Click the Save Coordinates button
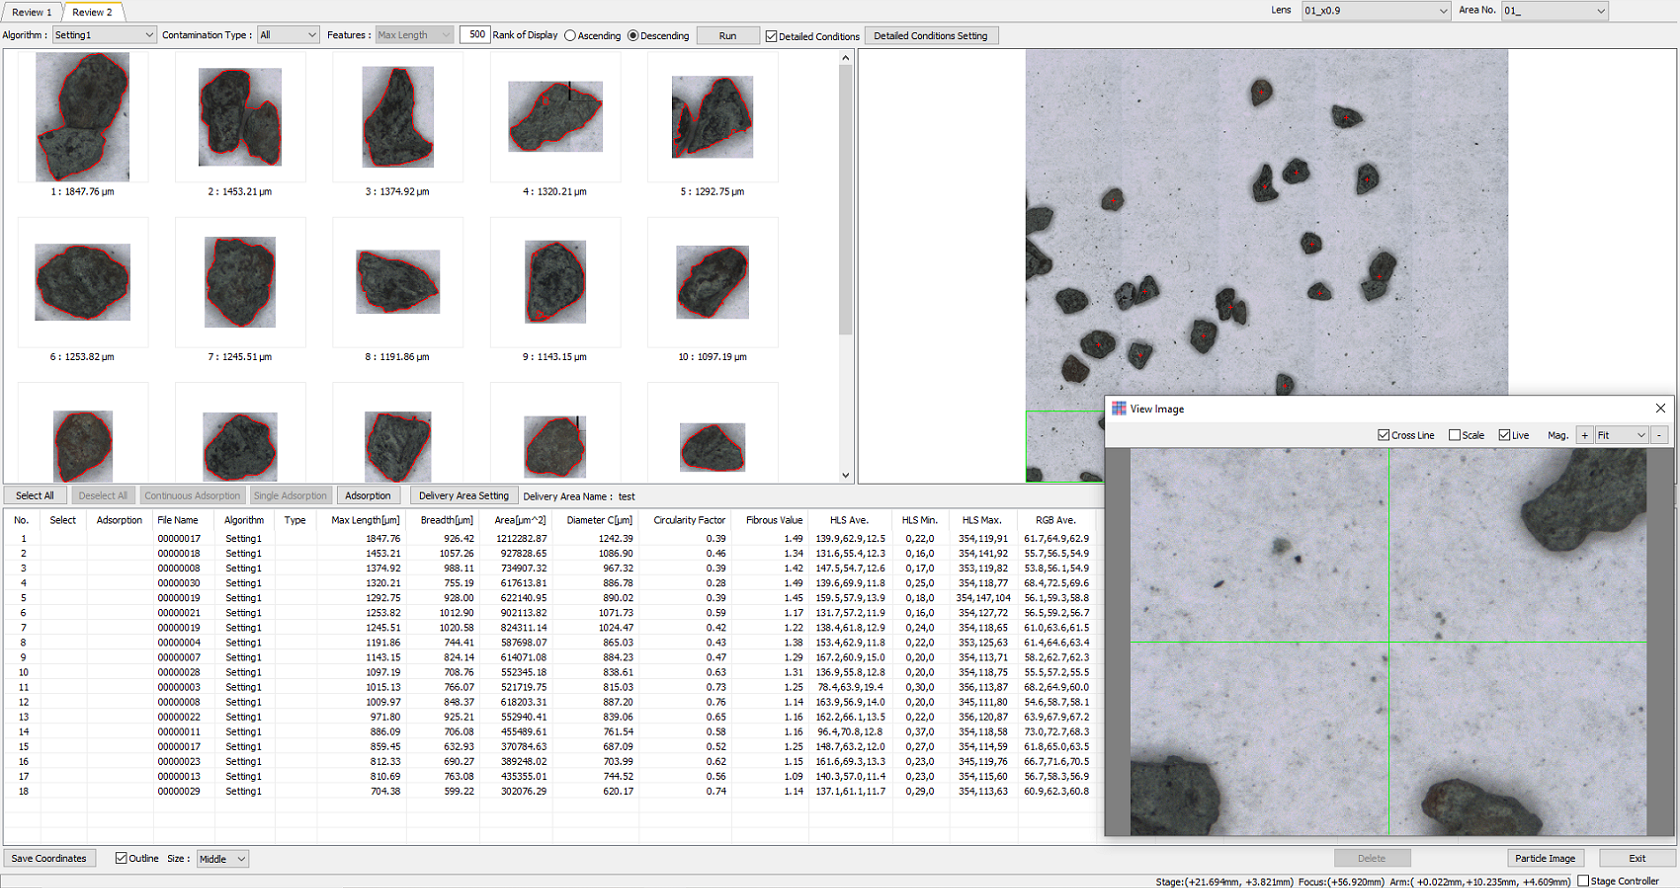Screen dimensions: 1680x888 pyautogui.click(x=49, y=858)
